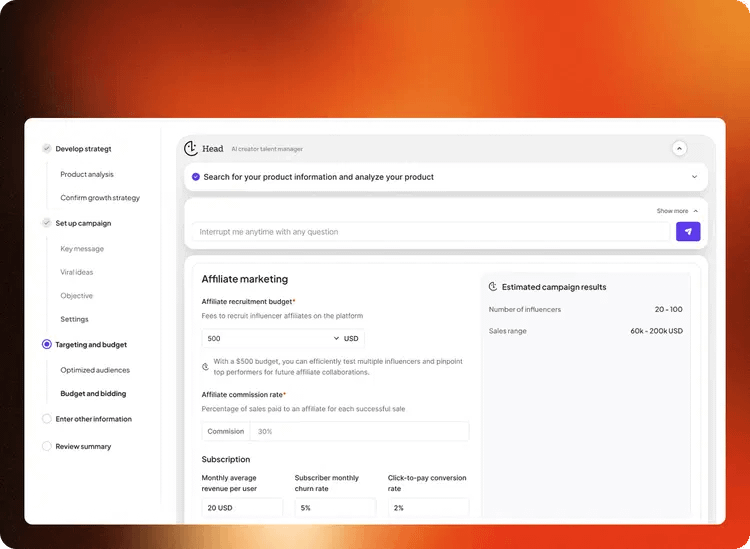This screenshot has width=750, height=549.
Task: Open Confirm growth strategy step
Action: coord(100,198)
